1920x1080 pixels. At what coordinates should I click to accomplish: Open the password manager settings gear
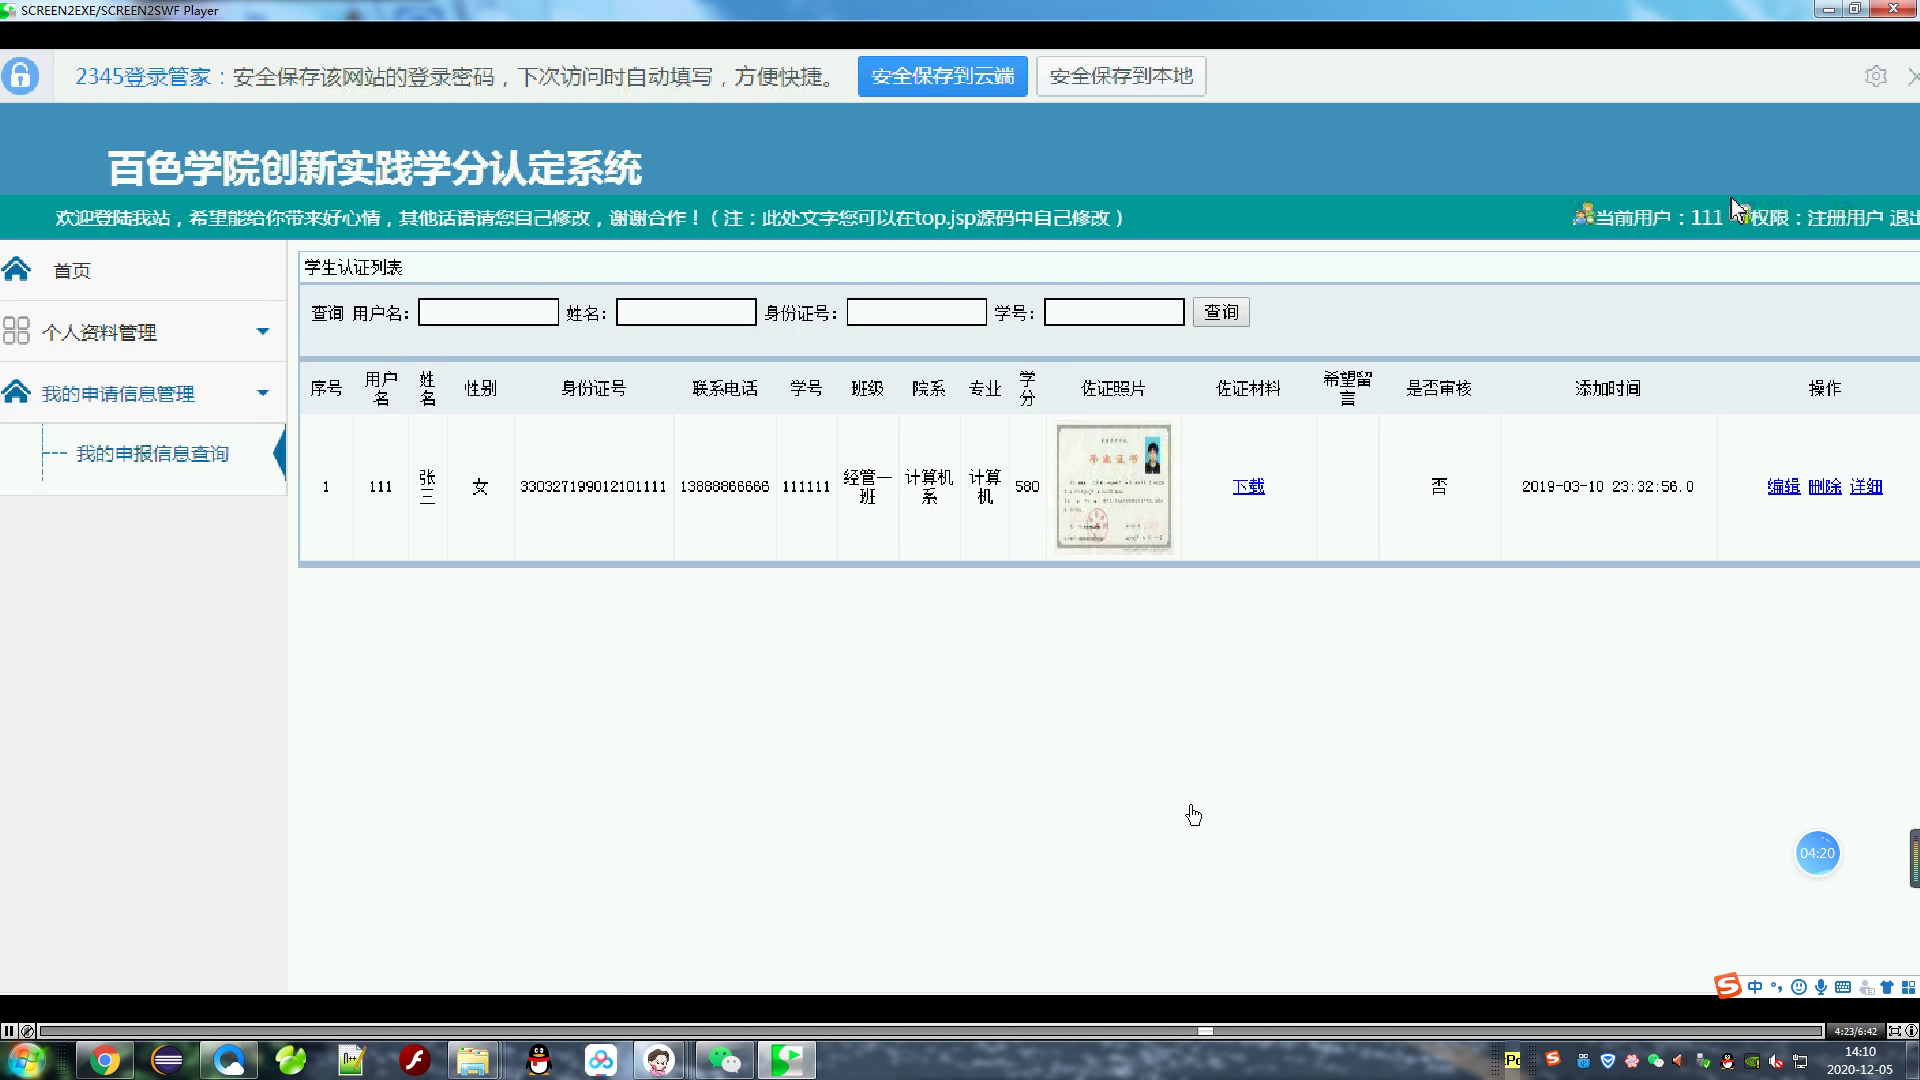tap(1876, 76)
